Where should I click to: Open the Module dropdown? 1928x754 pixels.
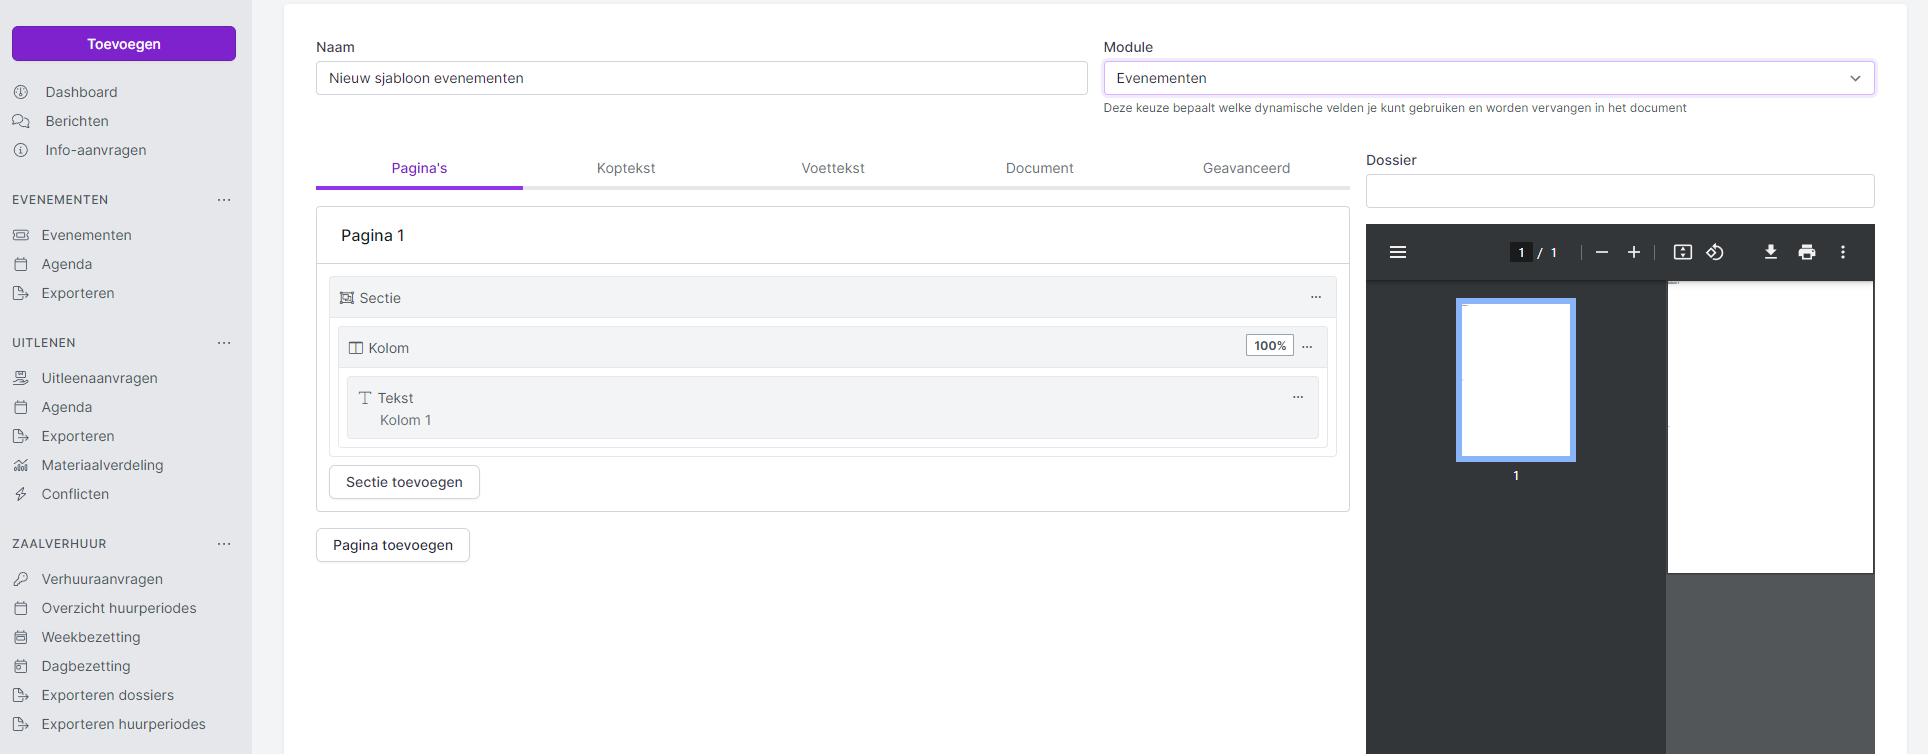(x=1488, y=78)
